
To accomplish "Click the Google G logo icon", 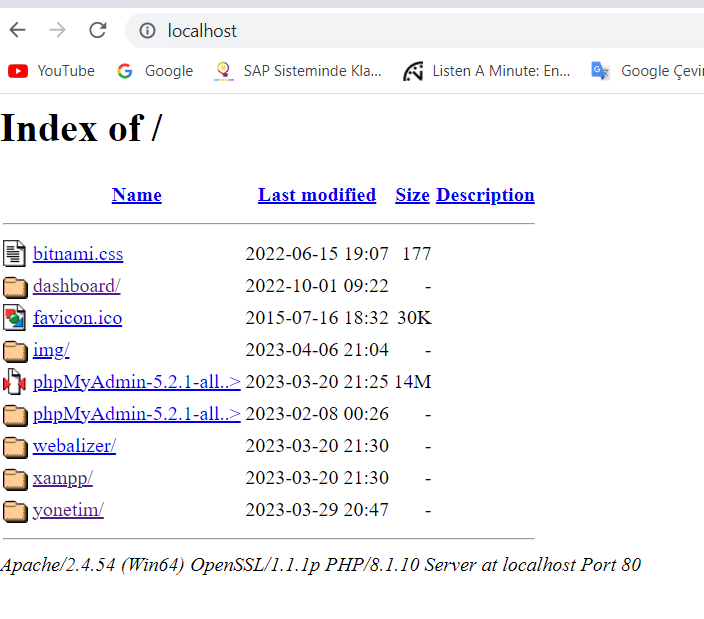I will (x=125, y=71).
